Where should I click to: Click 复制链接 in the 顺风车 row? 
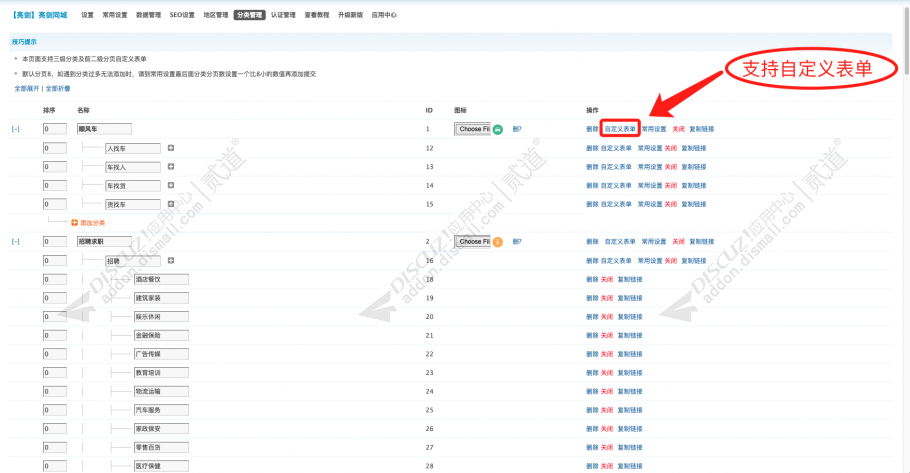[702, 129]
